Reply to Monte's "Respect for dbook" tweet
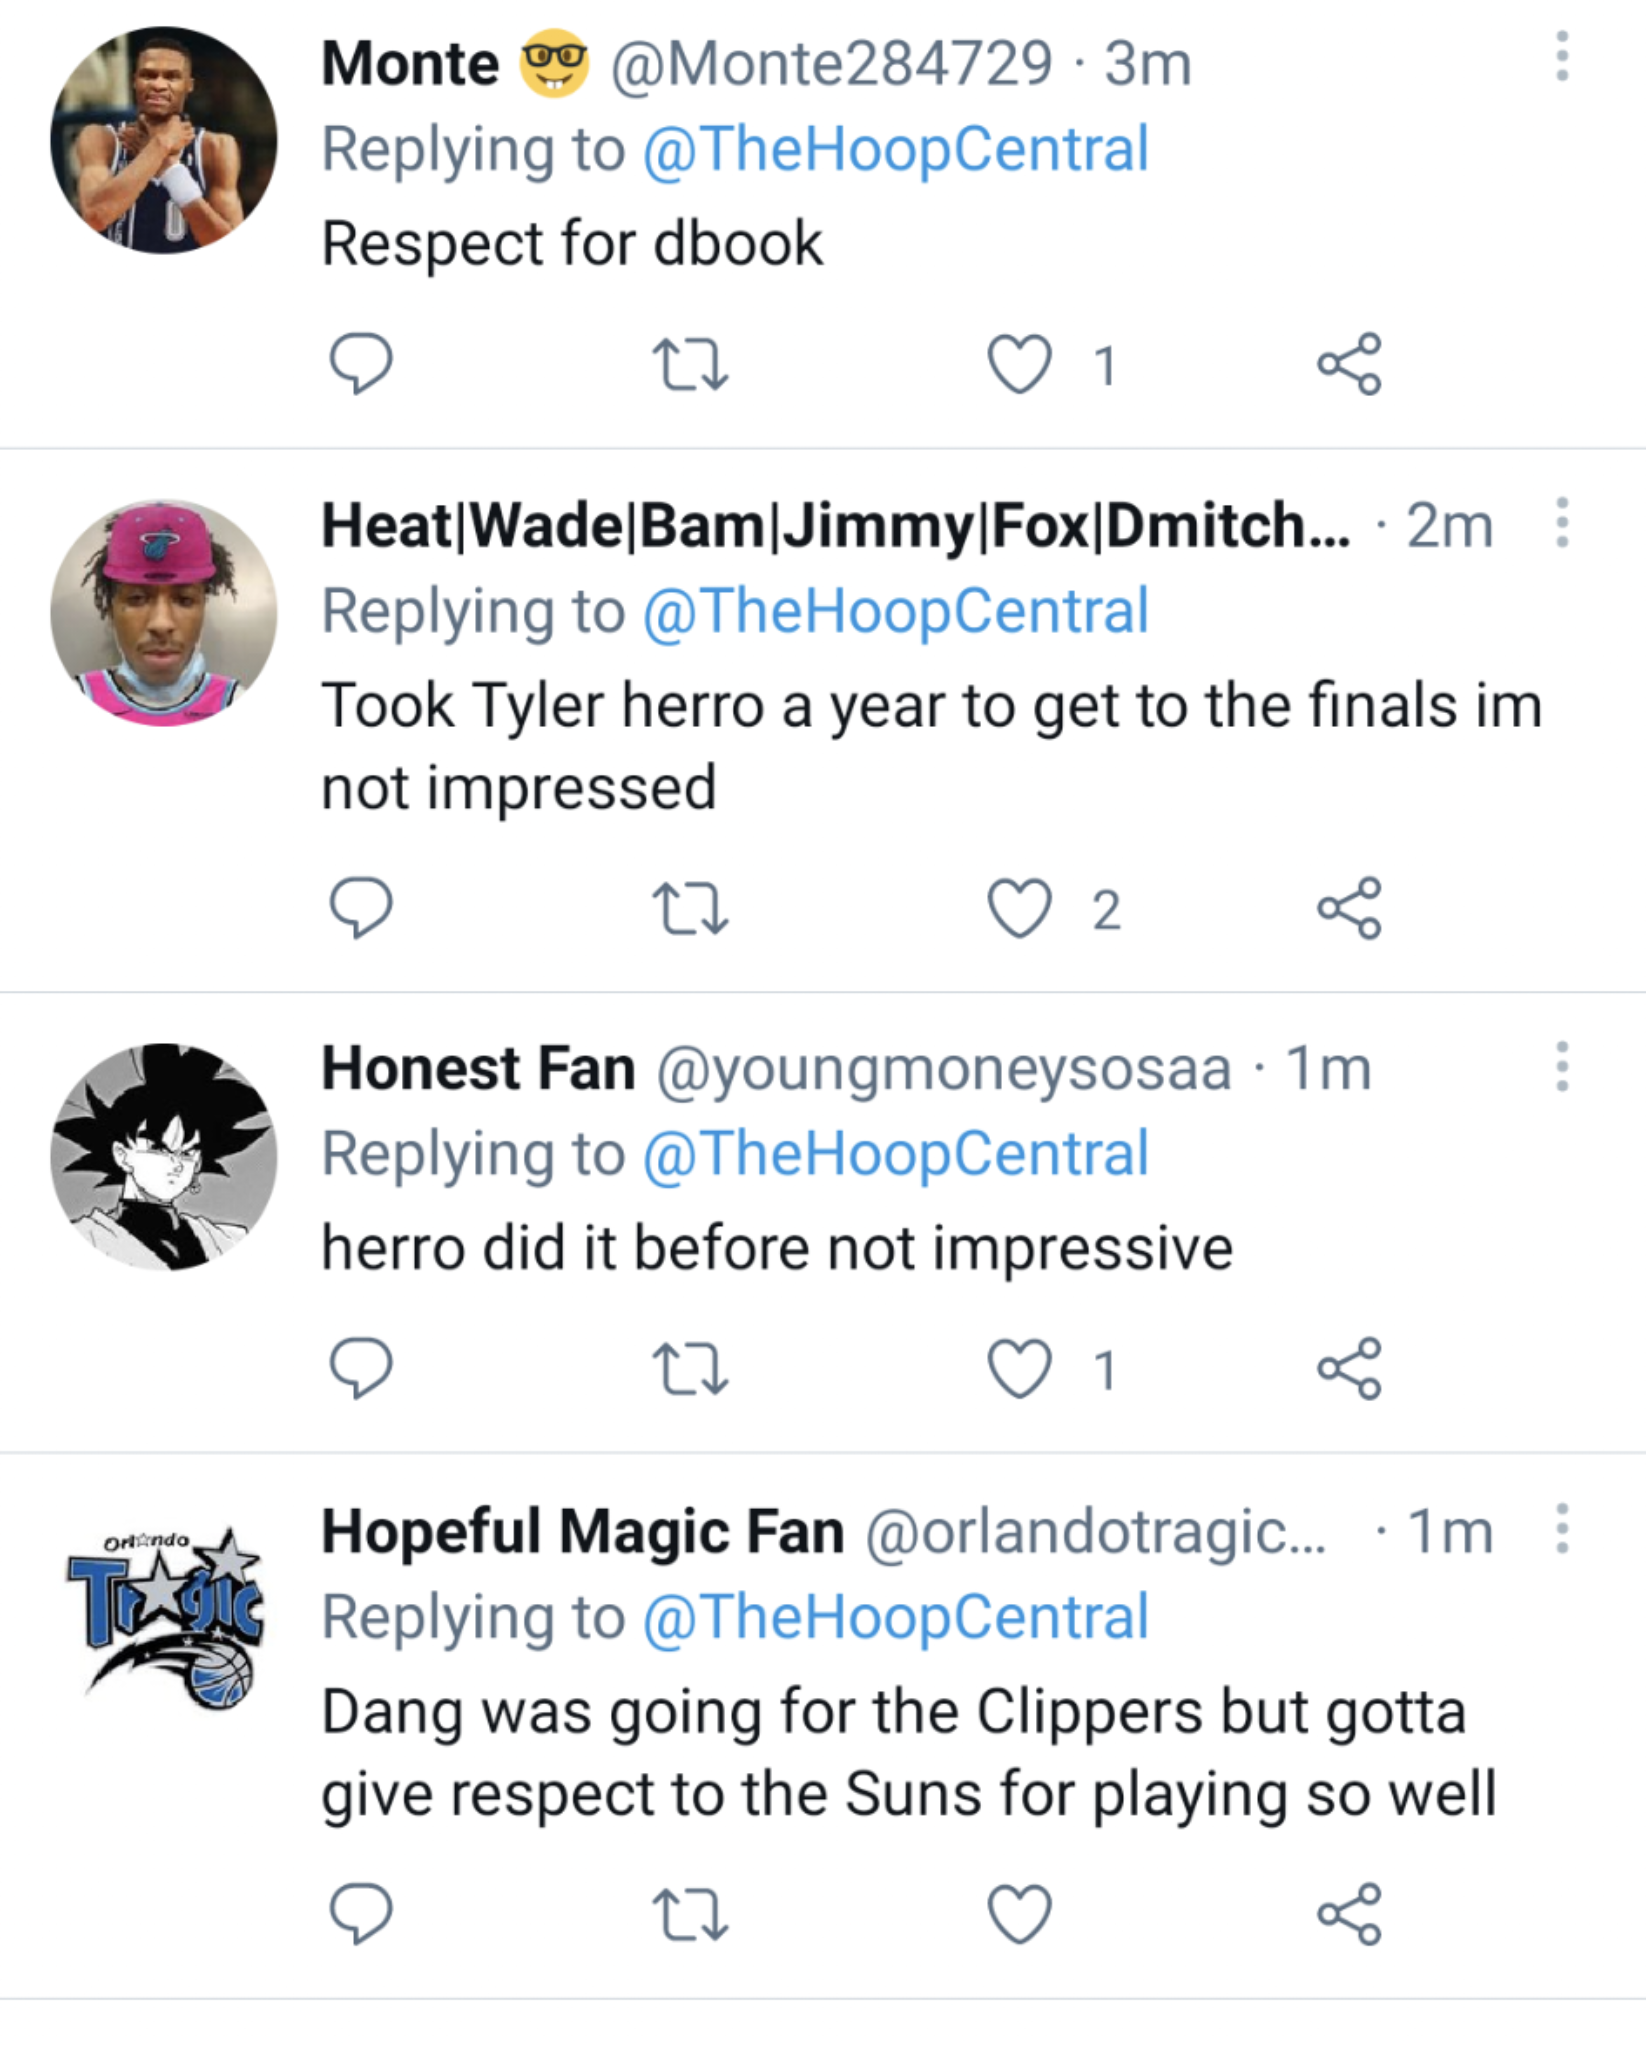Image resolution: width=1646 pixels, height=2048 pixels. point(360,363)
